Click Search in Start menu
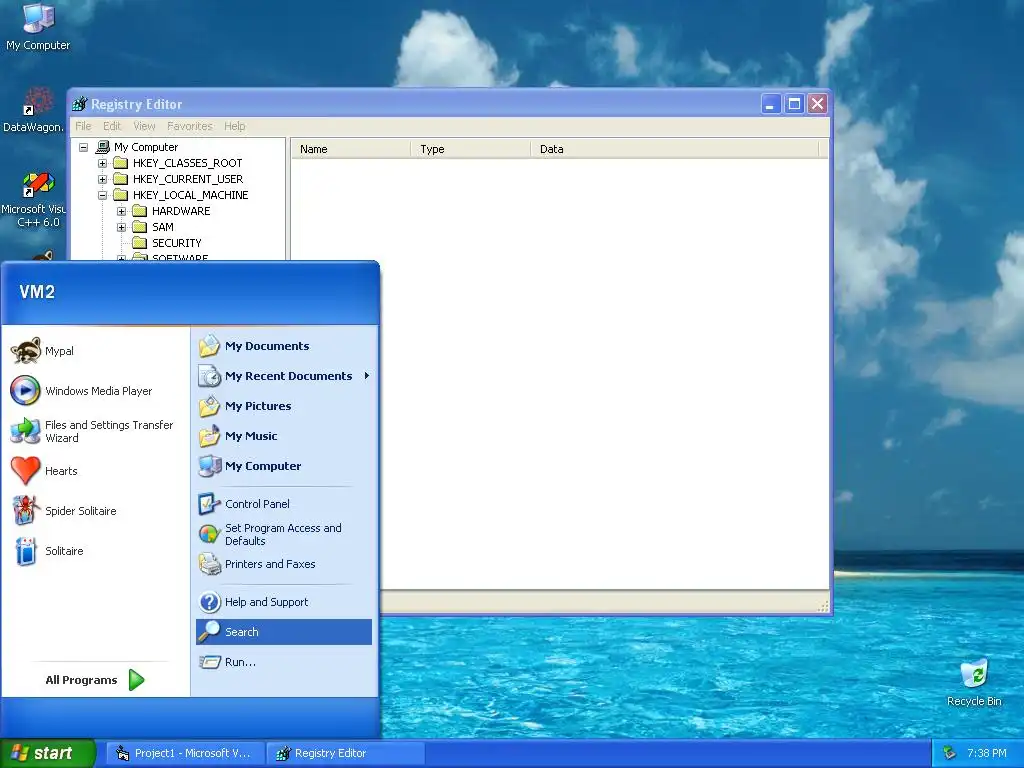Image resolution: width=1024 pixels, height=768 pixels. coord(283,632)
